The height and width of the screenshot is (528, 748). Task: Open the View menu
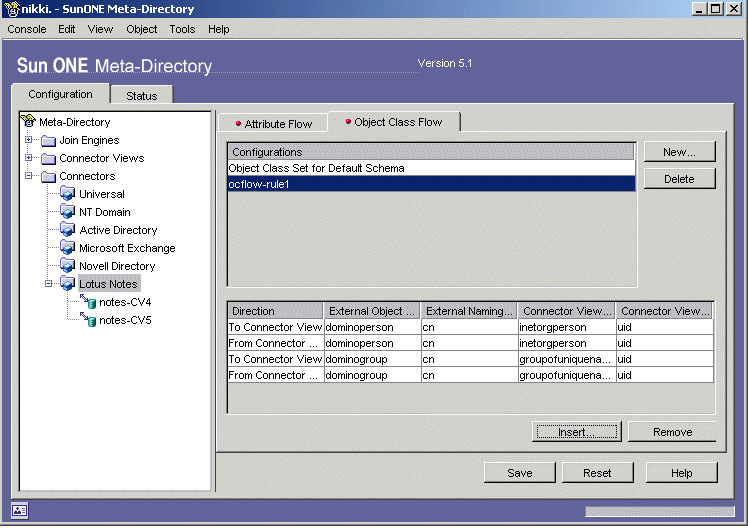tap(100, 29)
